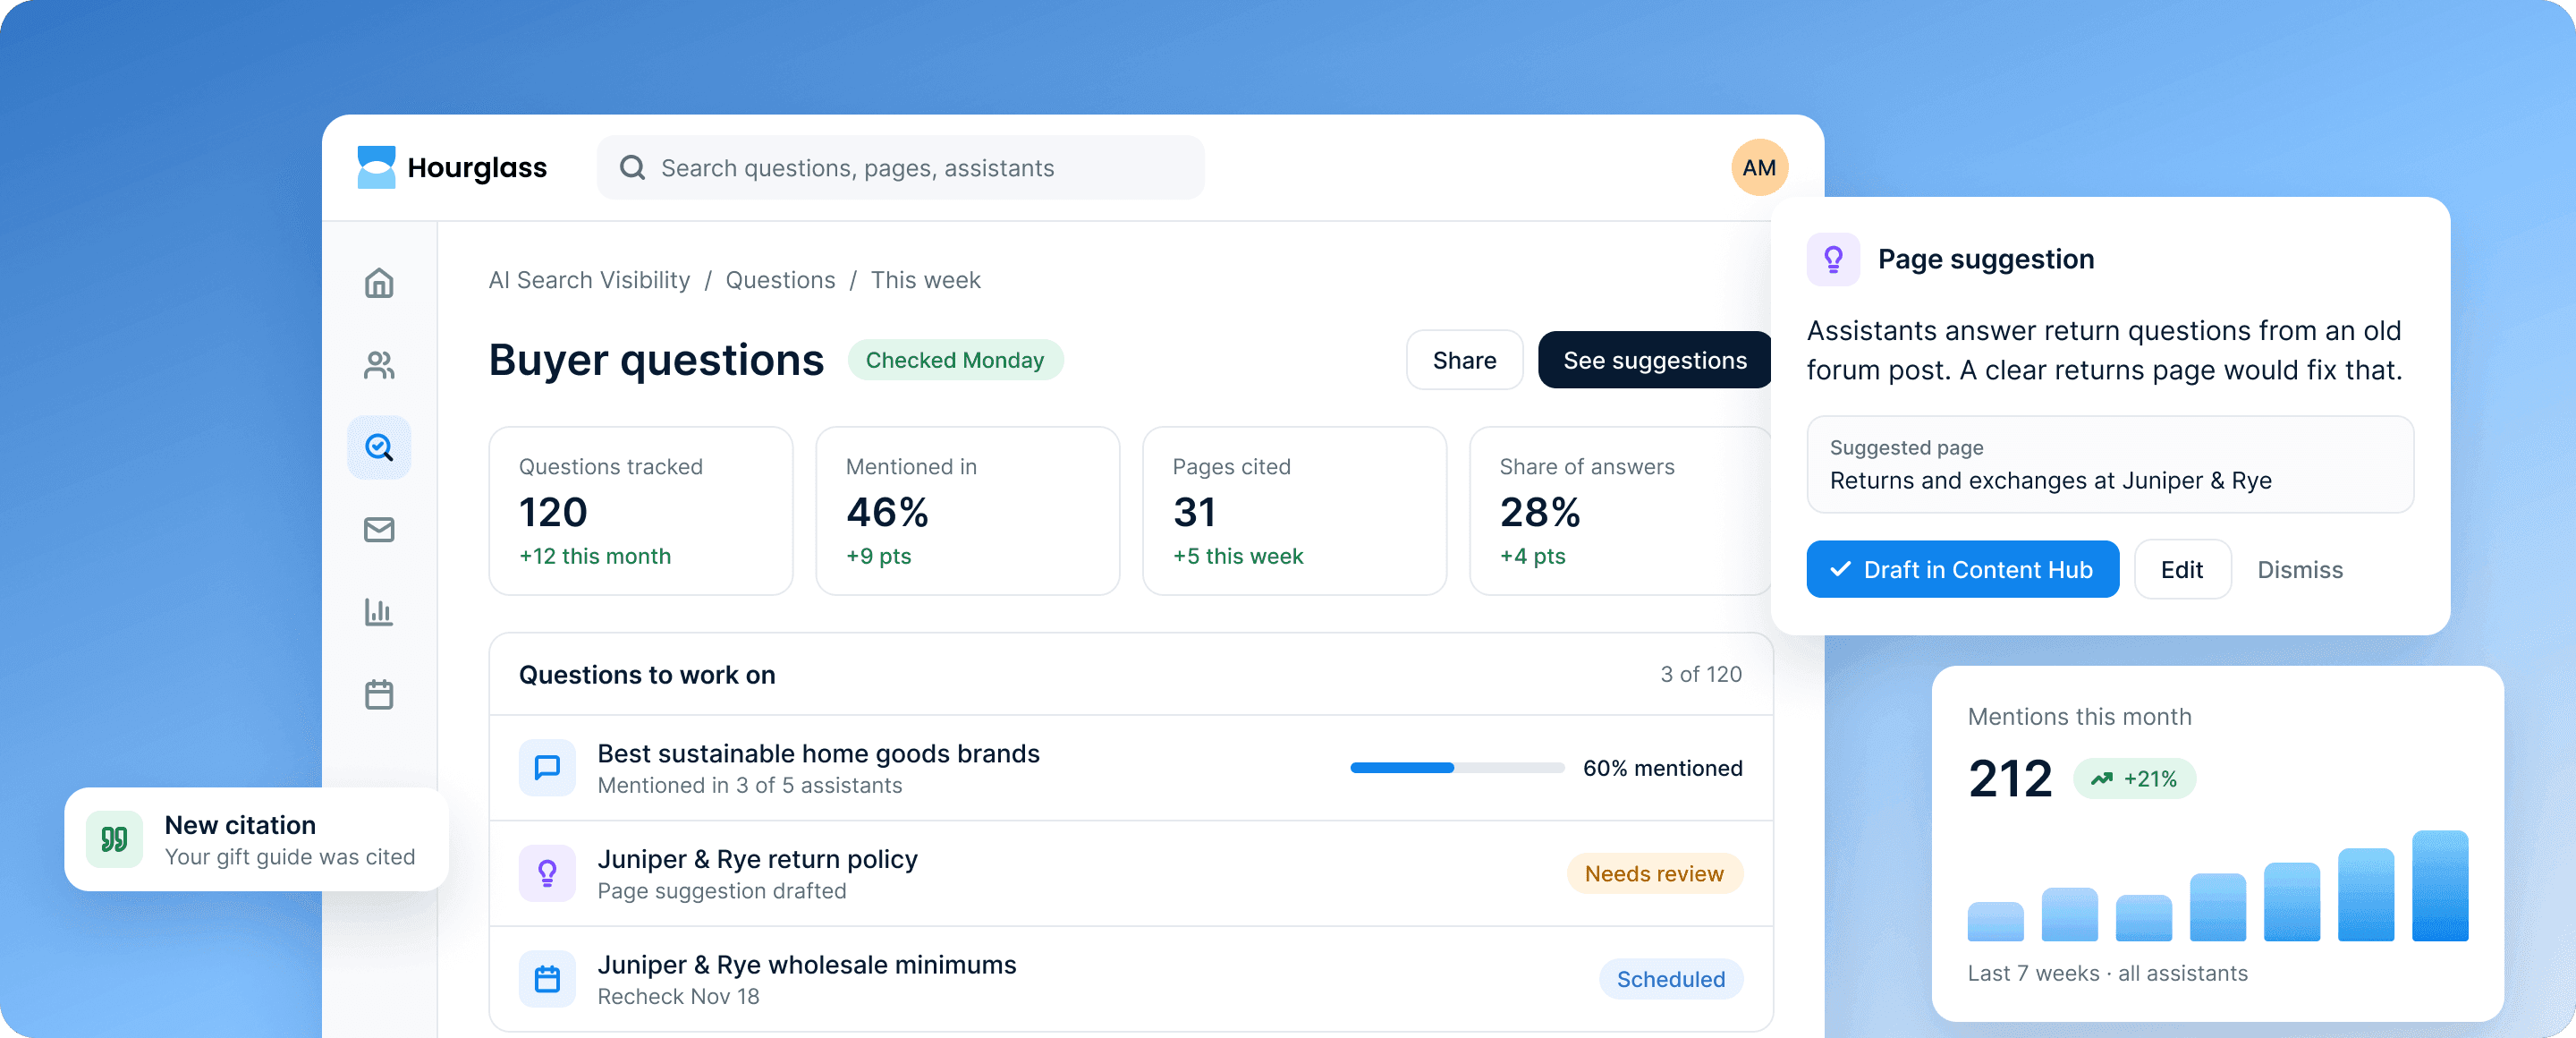Open the AM user avatar
This screenshot has height=1038, width=2576.
click(1759, 167)
